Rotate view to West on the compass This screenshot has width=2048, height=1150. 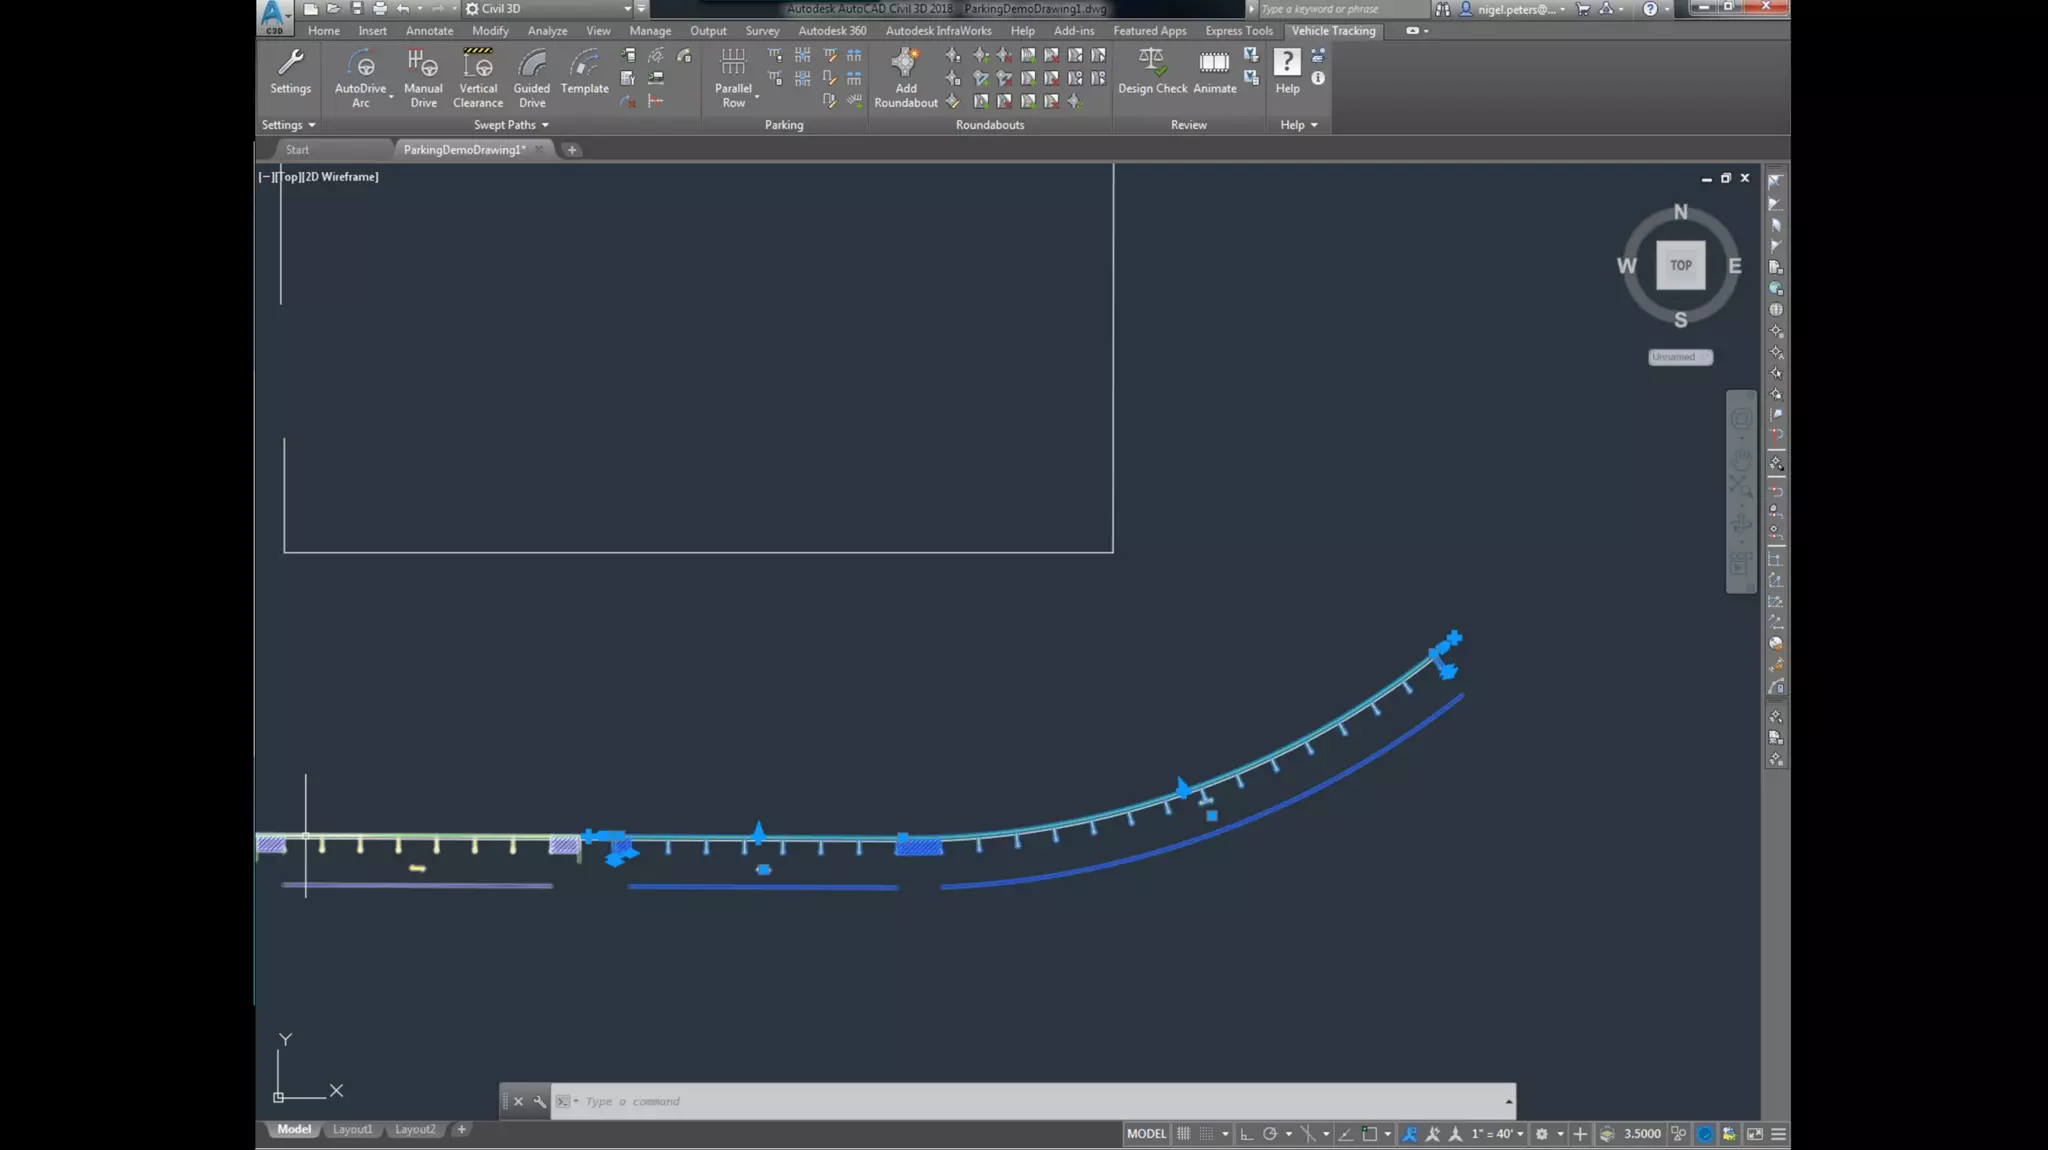click(1626, 266)
